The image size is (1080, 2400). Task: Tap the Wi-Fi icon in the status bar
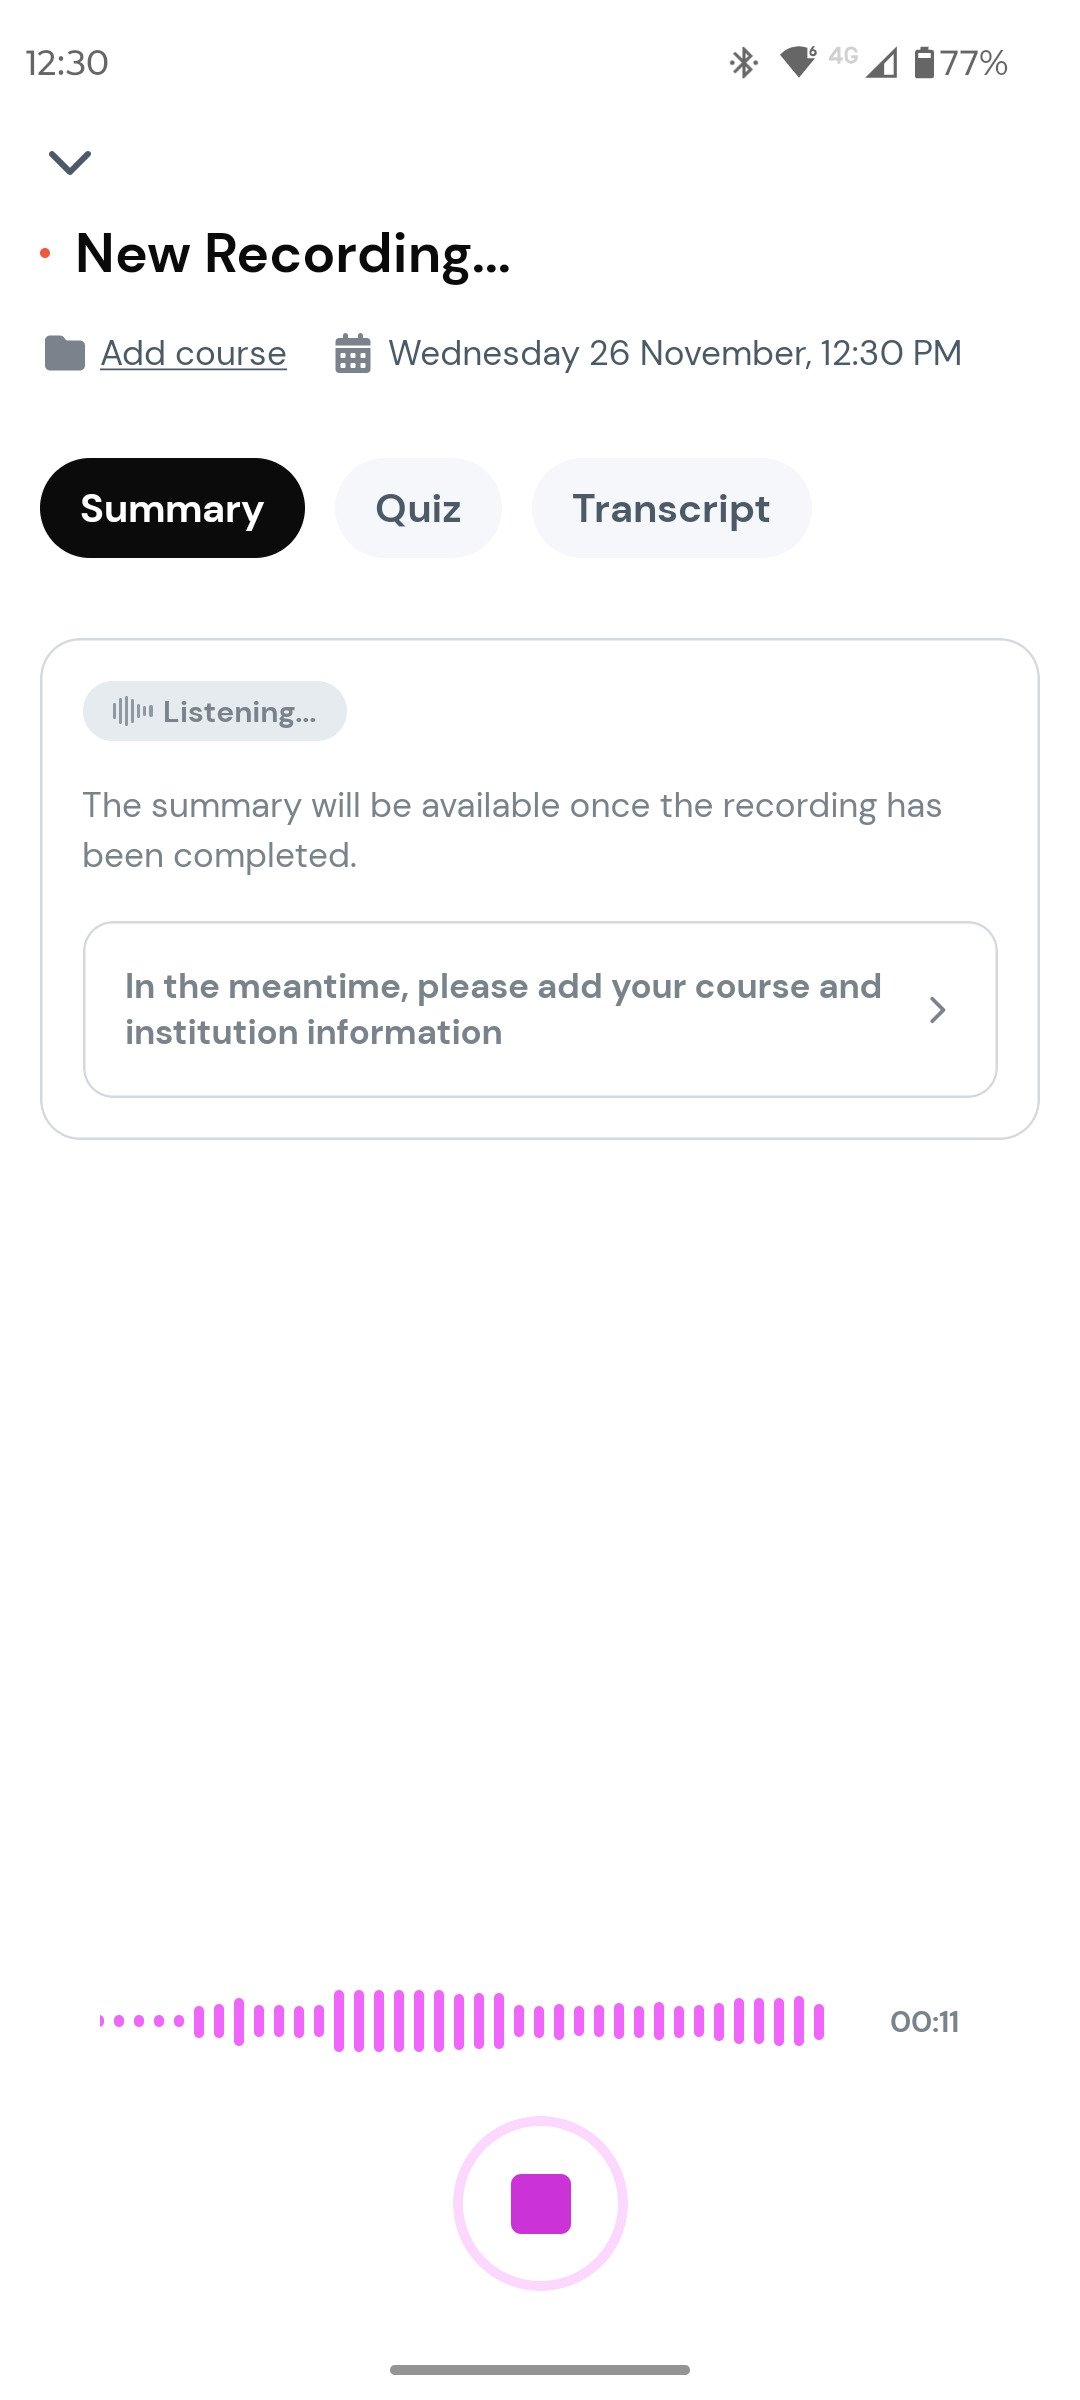tap(798, 62)
